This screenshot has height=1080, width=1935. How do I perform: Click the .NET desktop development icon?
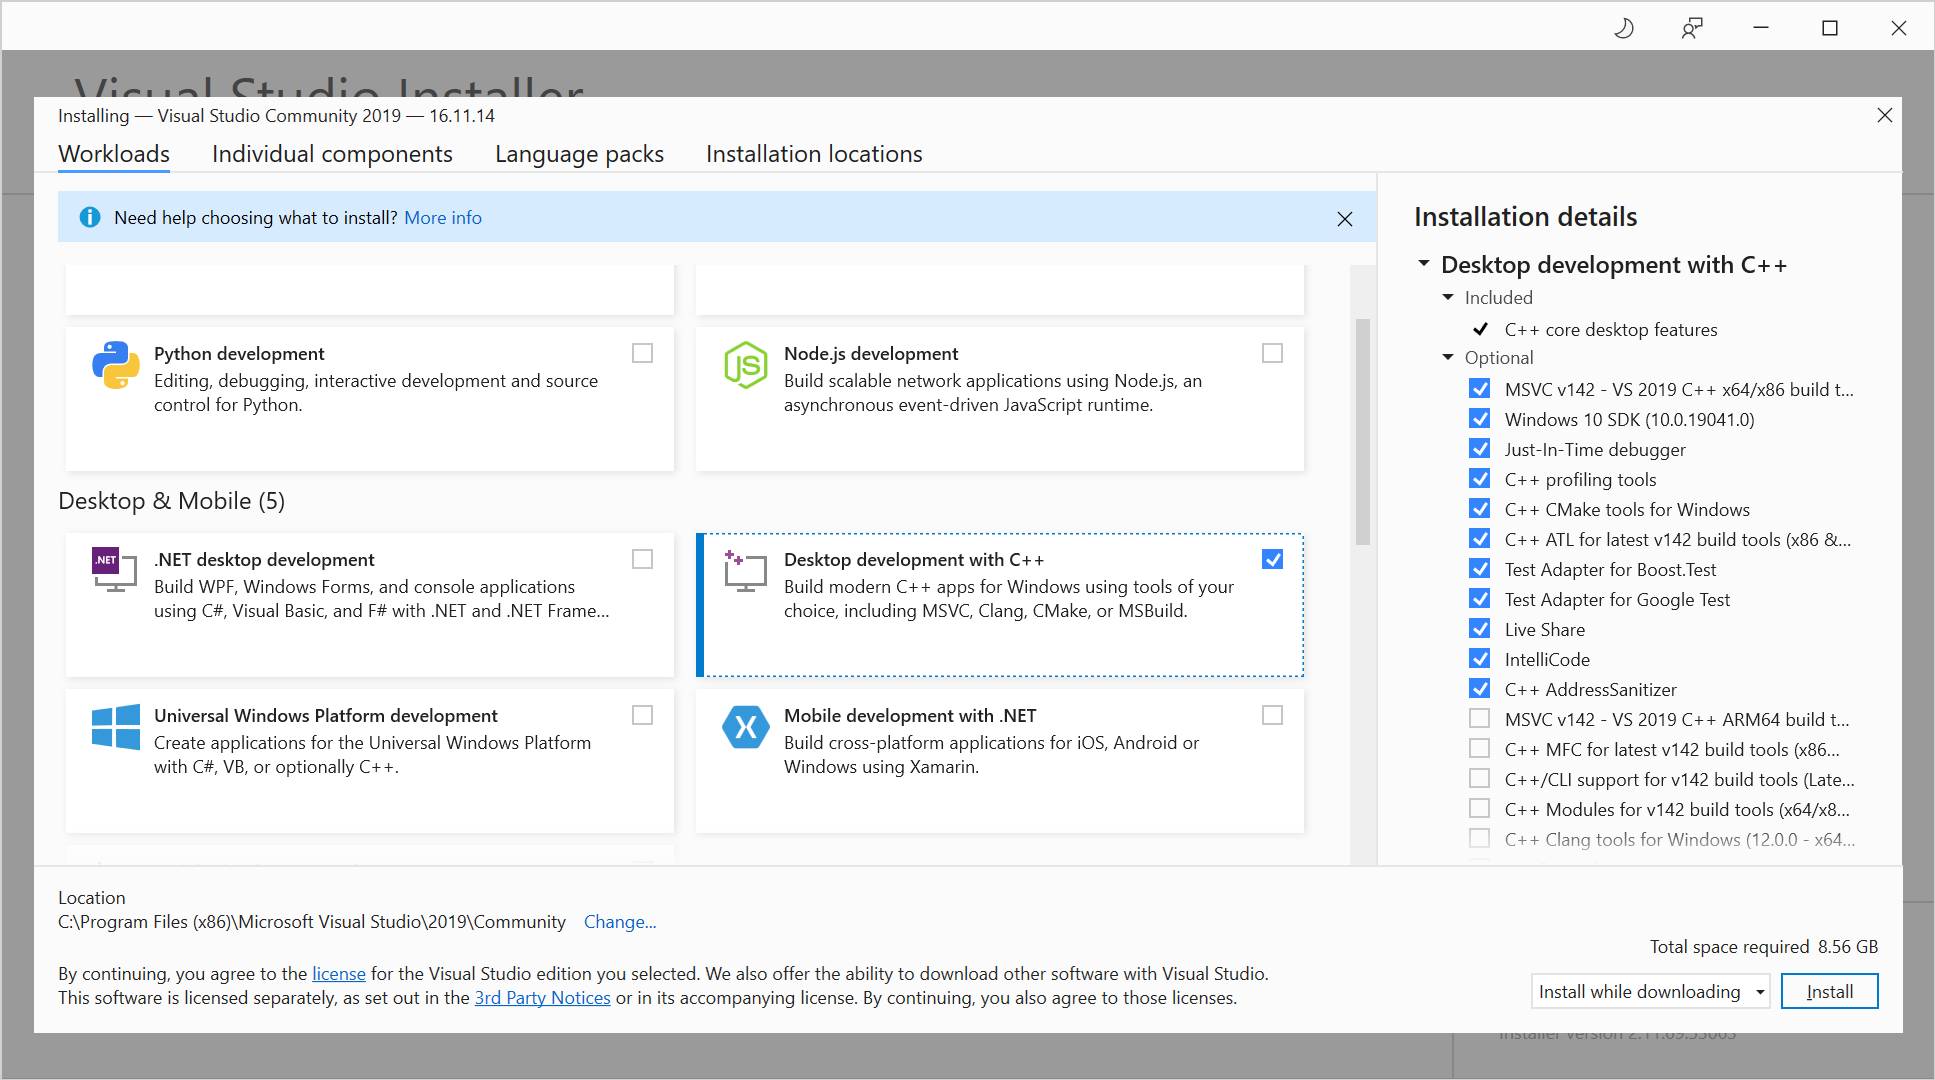pyautogui.click(x=115, y=570)
